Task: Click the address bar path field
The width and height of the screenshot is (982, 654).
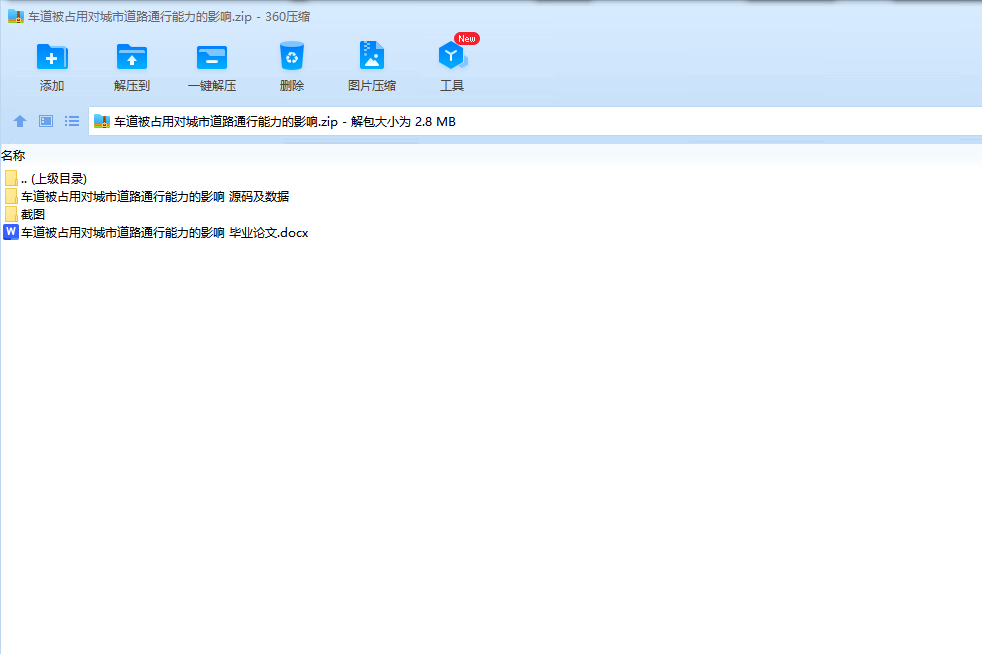Action: point(535,122)
